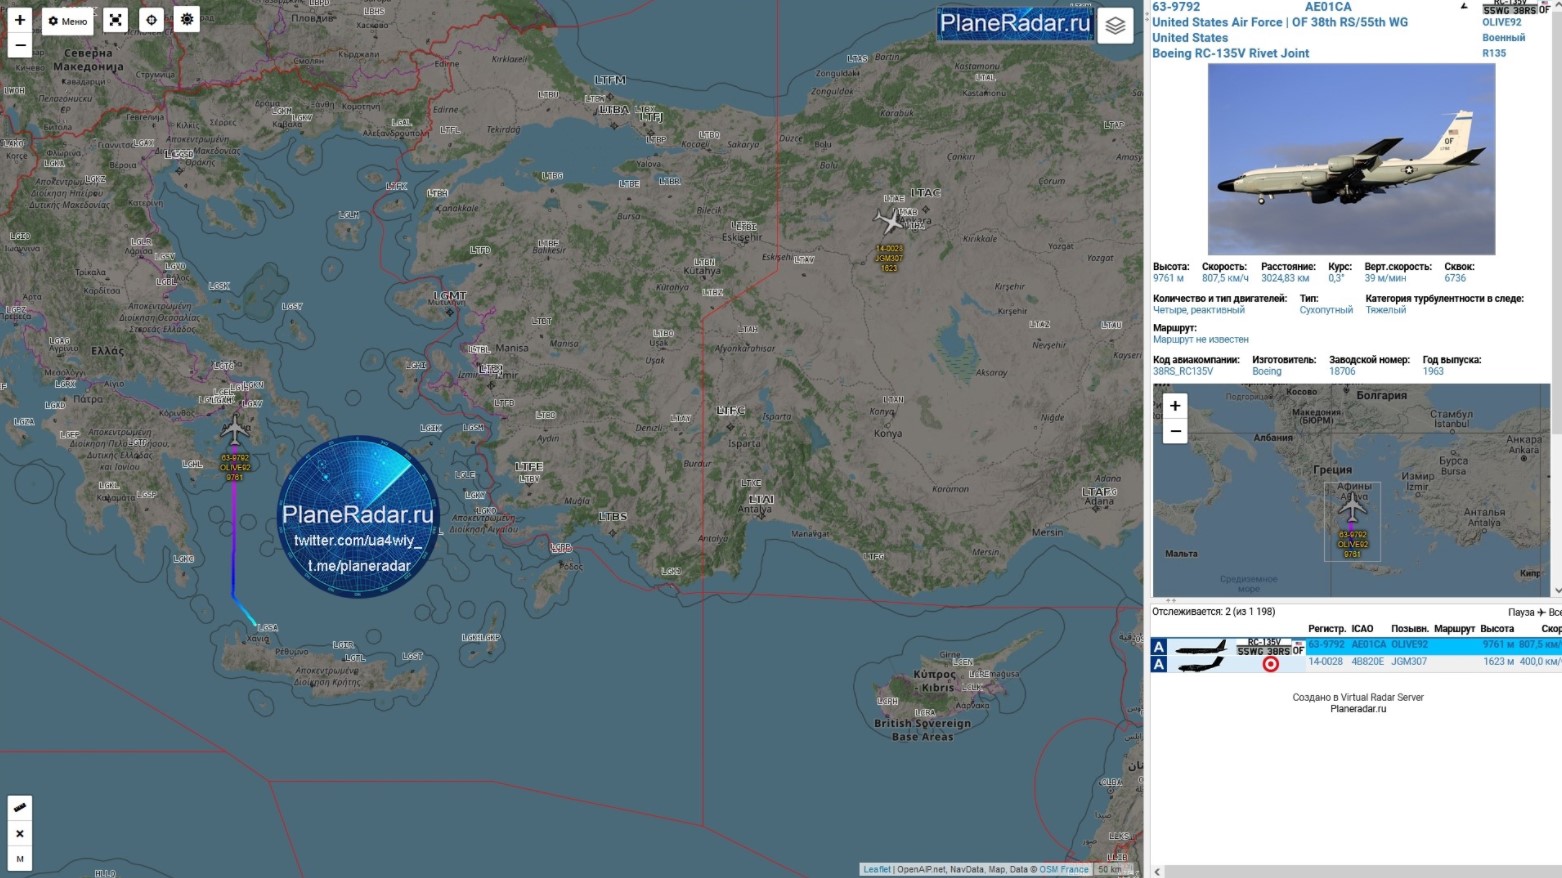Click class A badge in JGM307 row
Viewport: 1562px width, 878px height.
click(x=1159, y=664)
